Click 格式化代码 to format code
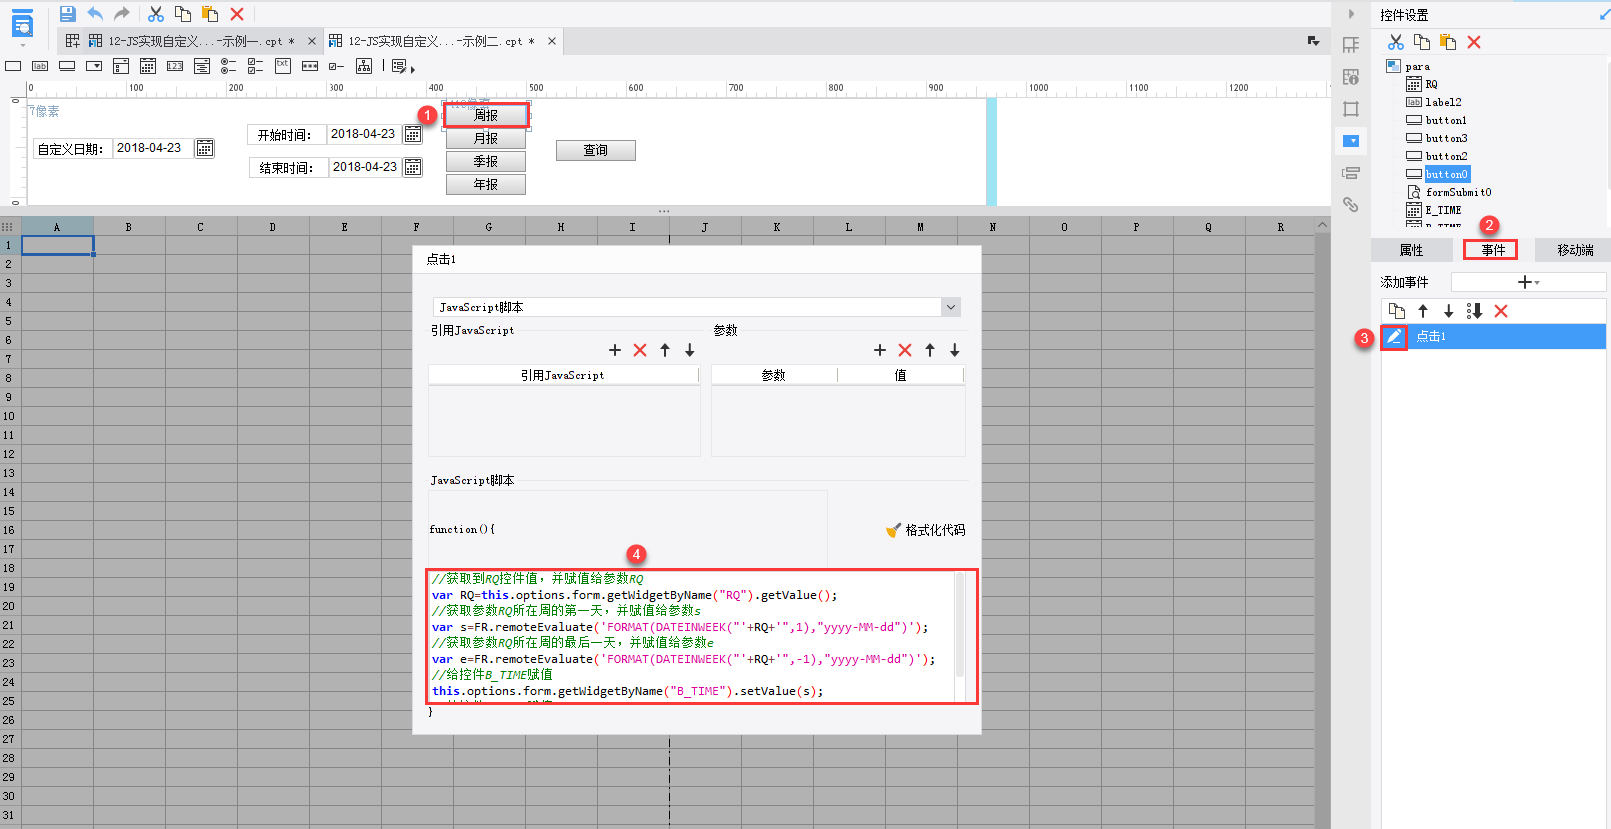Image resolution: width=1611 pixels, height=829 pixels. pos(925,530)
